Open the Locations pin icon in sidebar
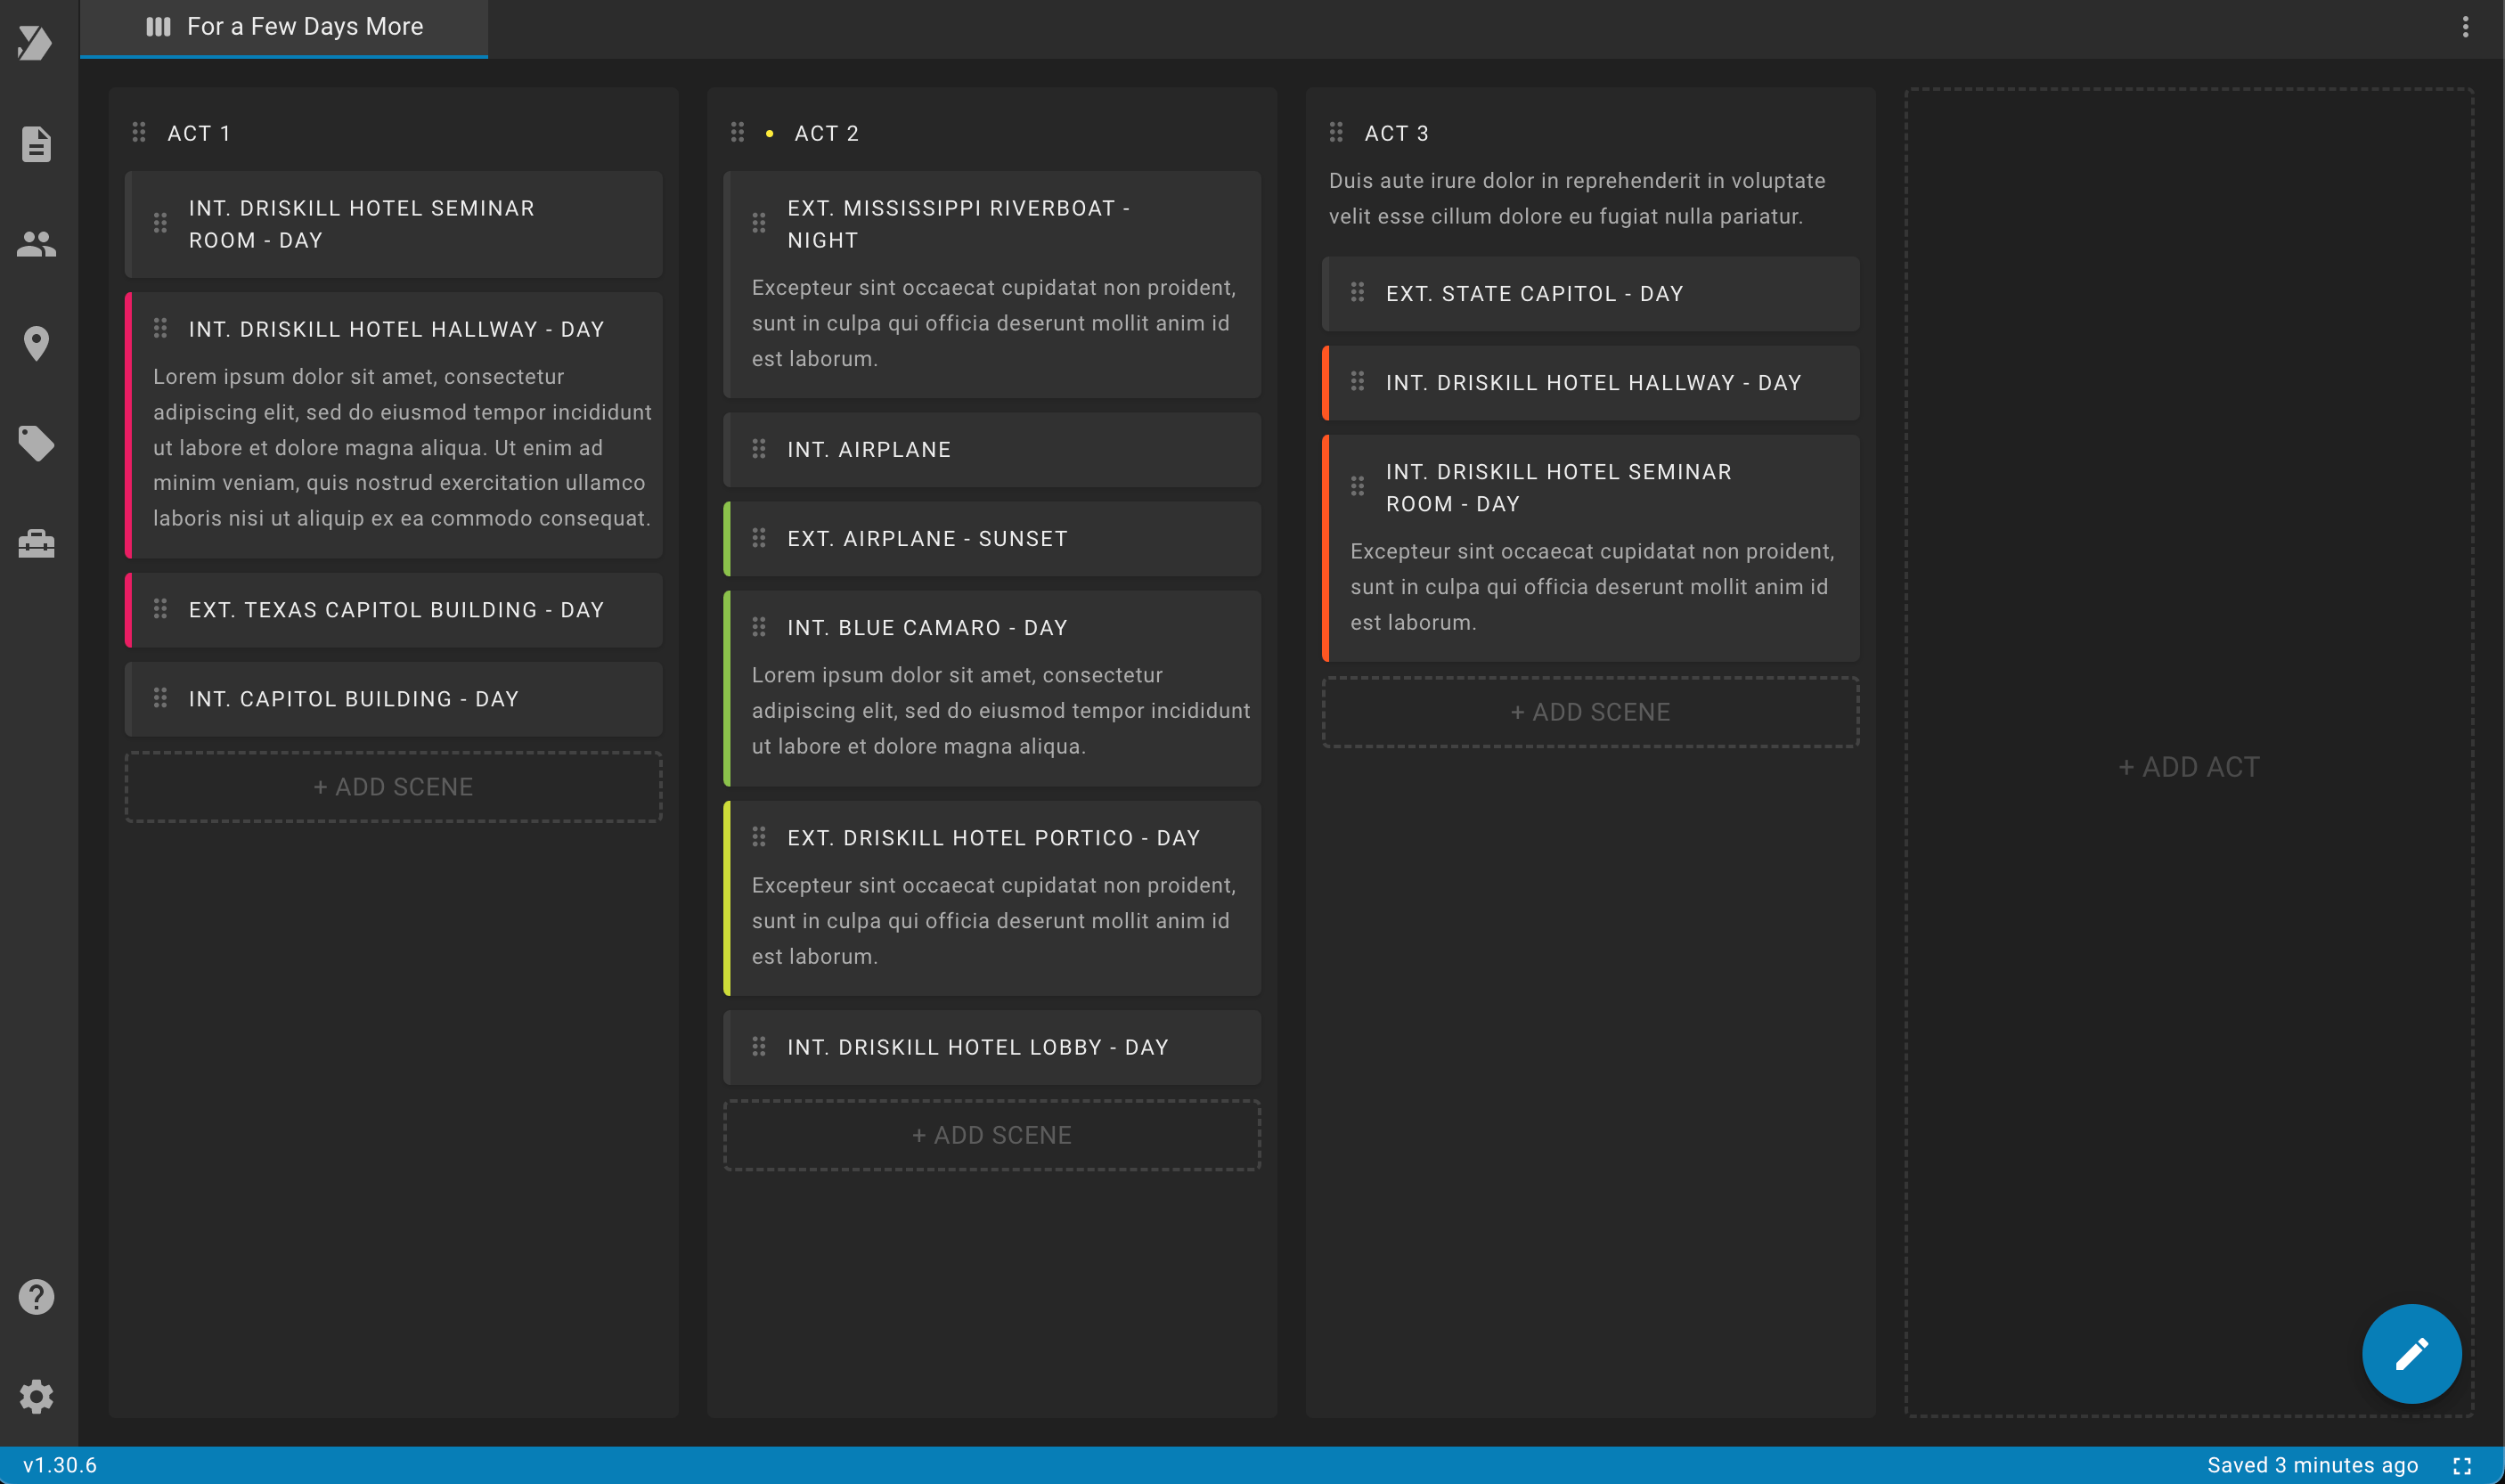2505x1484 pixels. coord(36,343)
